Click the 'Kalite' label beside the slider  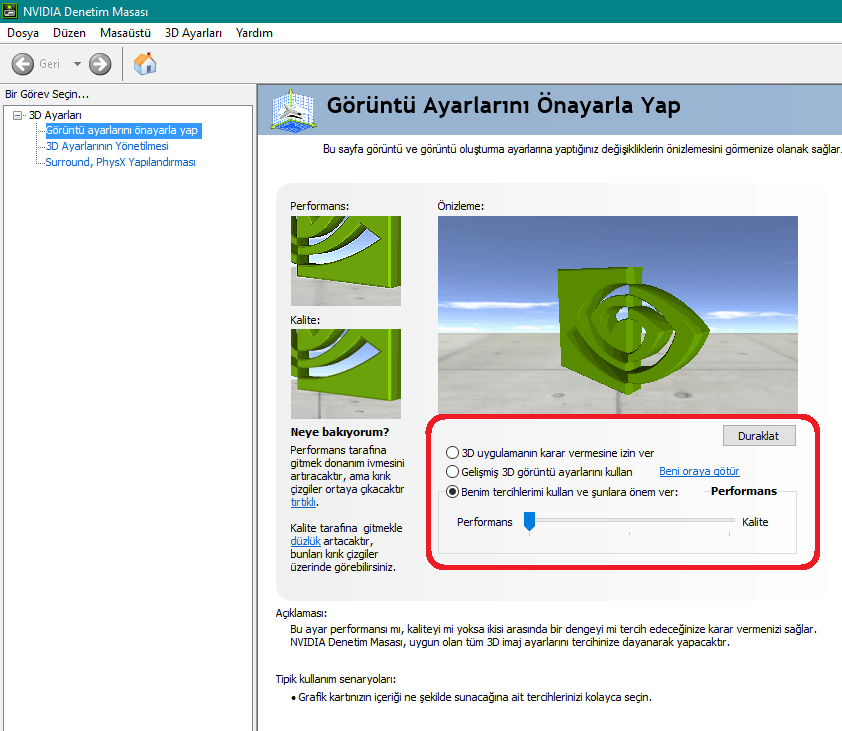point(755,522)
